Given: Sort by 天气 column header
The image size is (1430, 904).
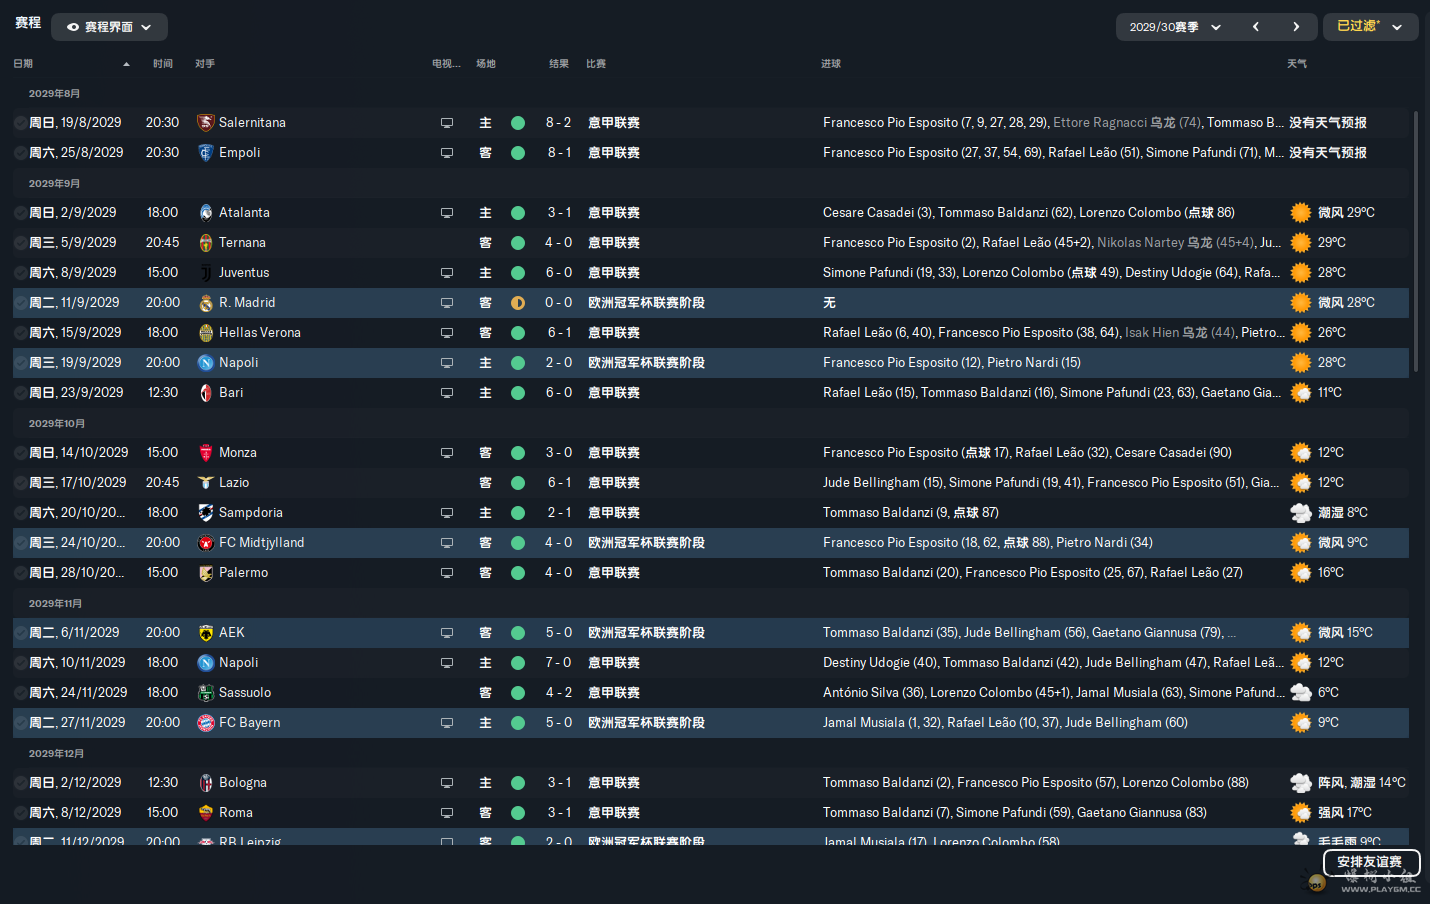Looking at the screenshot, I should pyautogui.click(x=1297, y=64).
